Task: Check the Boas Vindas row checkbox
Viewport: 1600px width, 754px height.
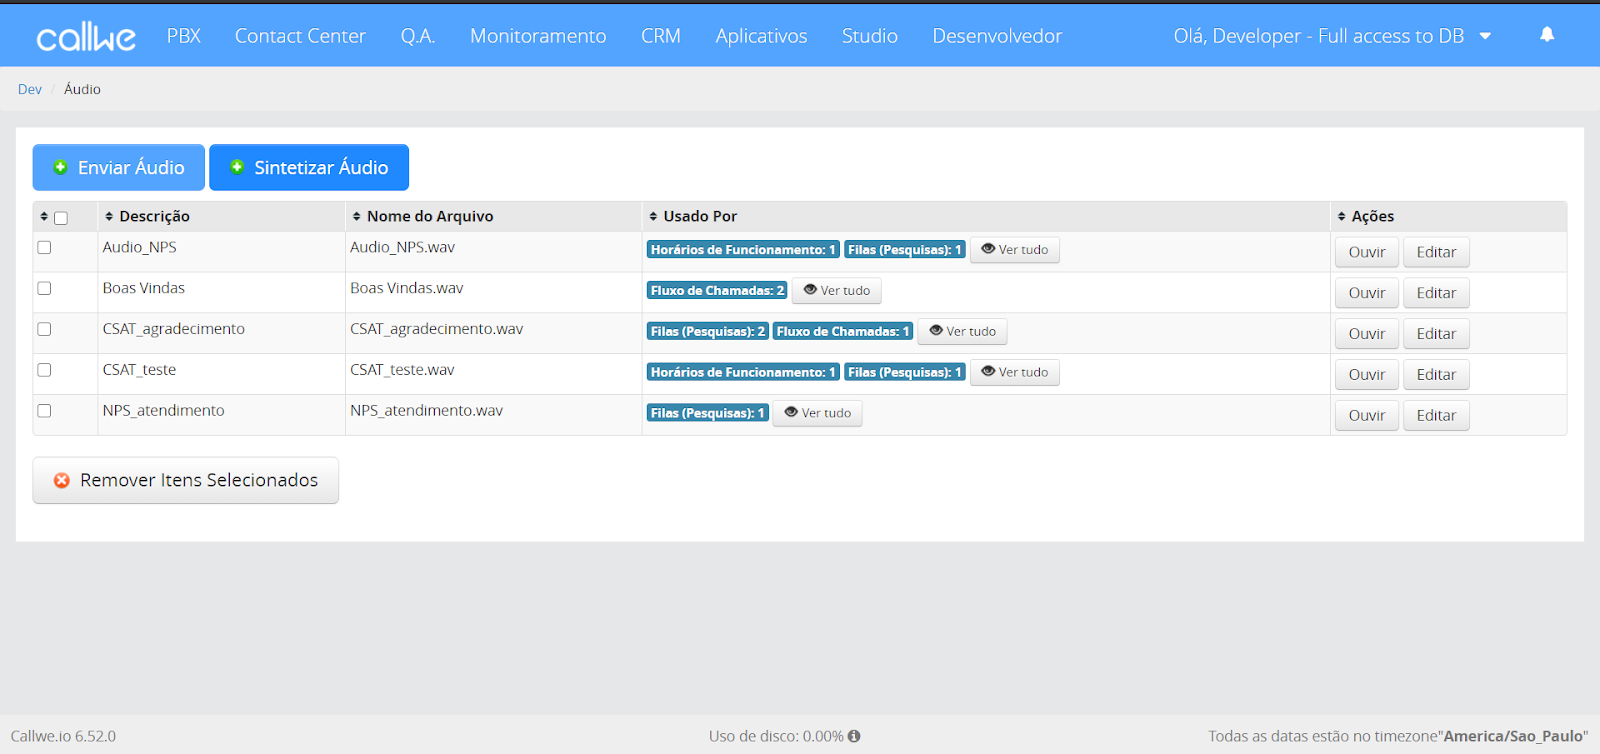Action: coord(44,288)
